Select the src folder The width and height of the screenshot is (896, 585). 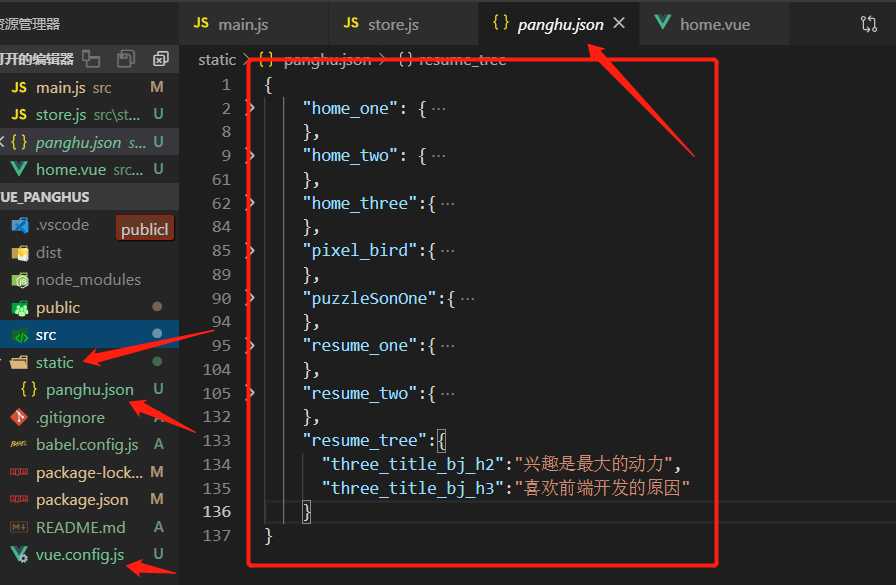[x=89, y=335]
